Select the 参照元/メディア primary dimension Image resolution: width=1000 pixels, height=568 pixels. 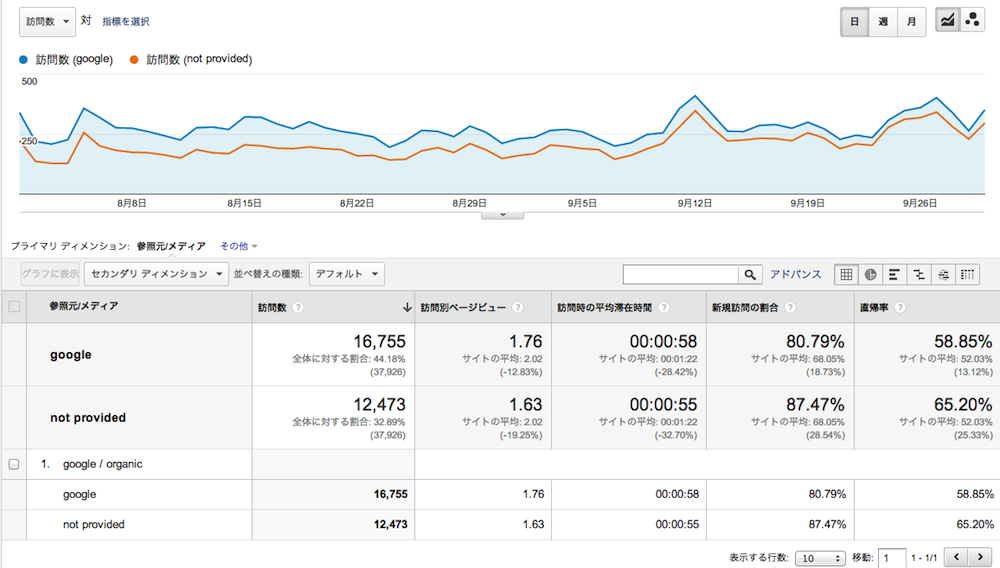[x=171, y=246]
